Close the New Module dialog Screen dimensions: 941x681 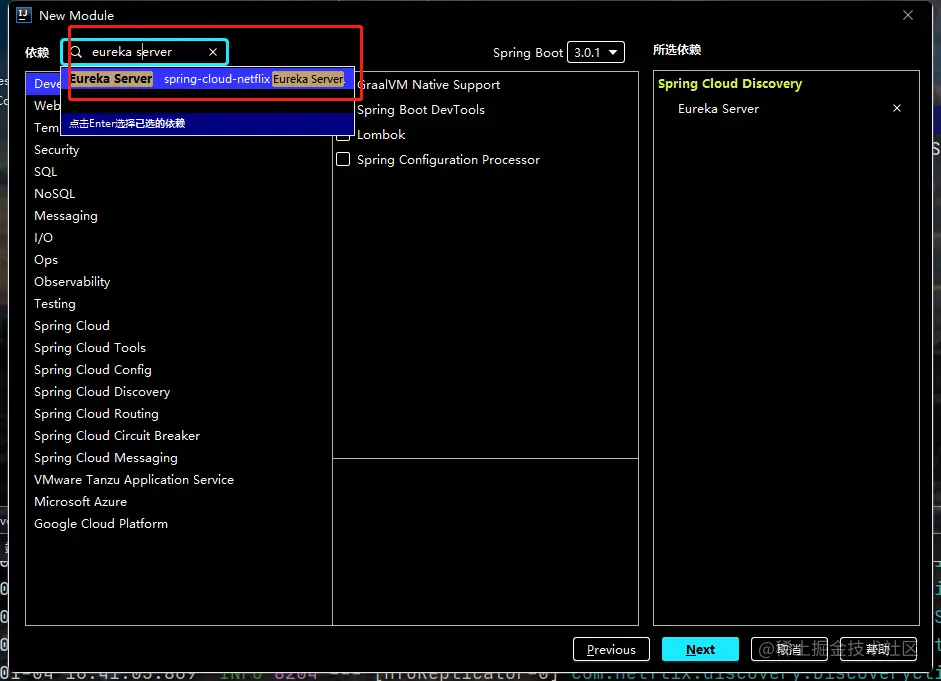pos(907,15)
